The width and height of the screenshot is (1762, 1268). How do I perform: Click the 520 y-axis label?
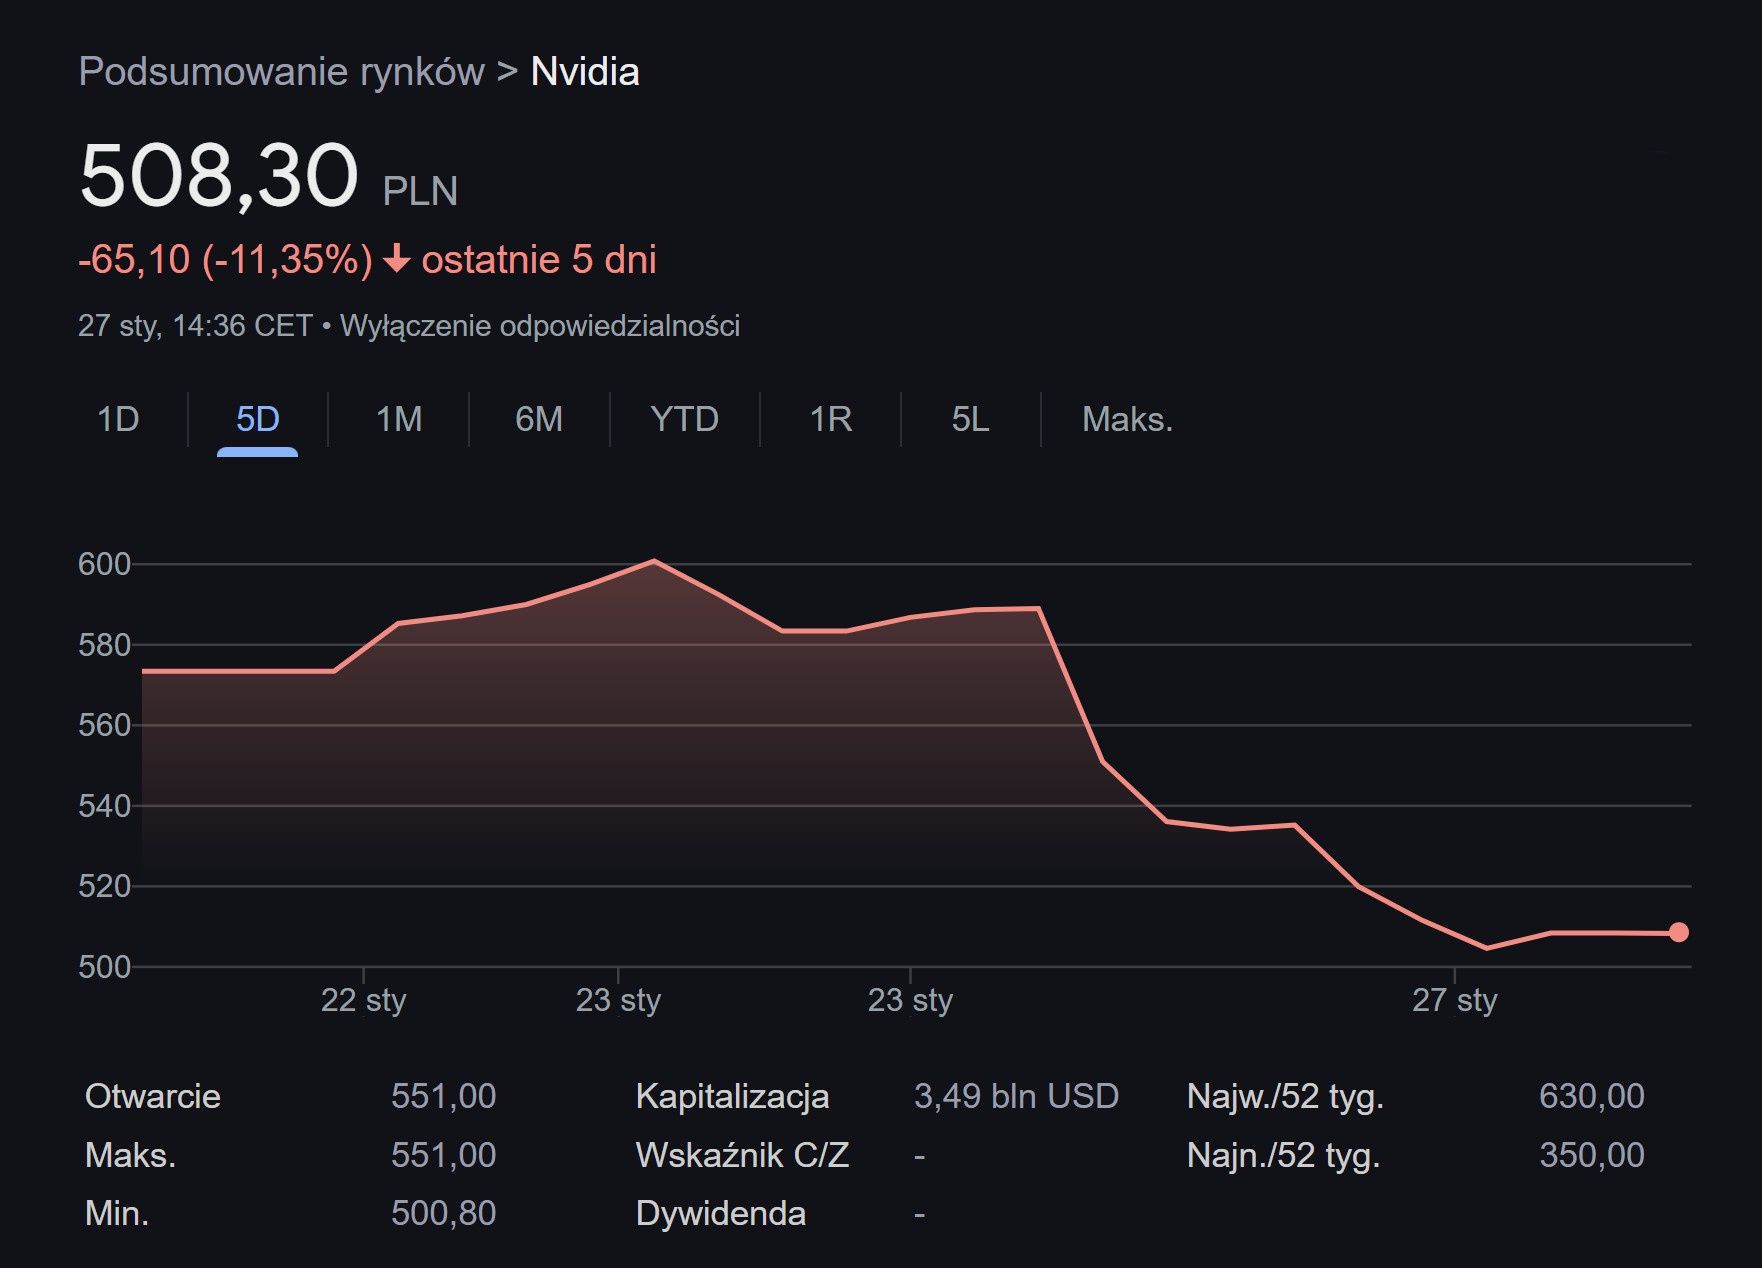[104, 886]
